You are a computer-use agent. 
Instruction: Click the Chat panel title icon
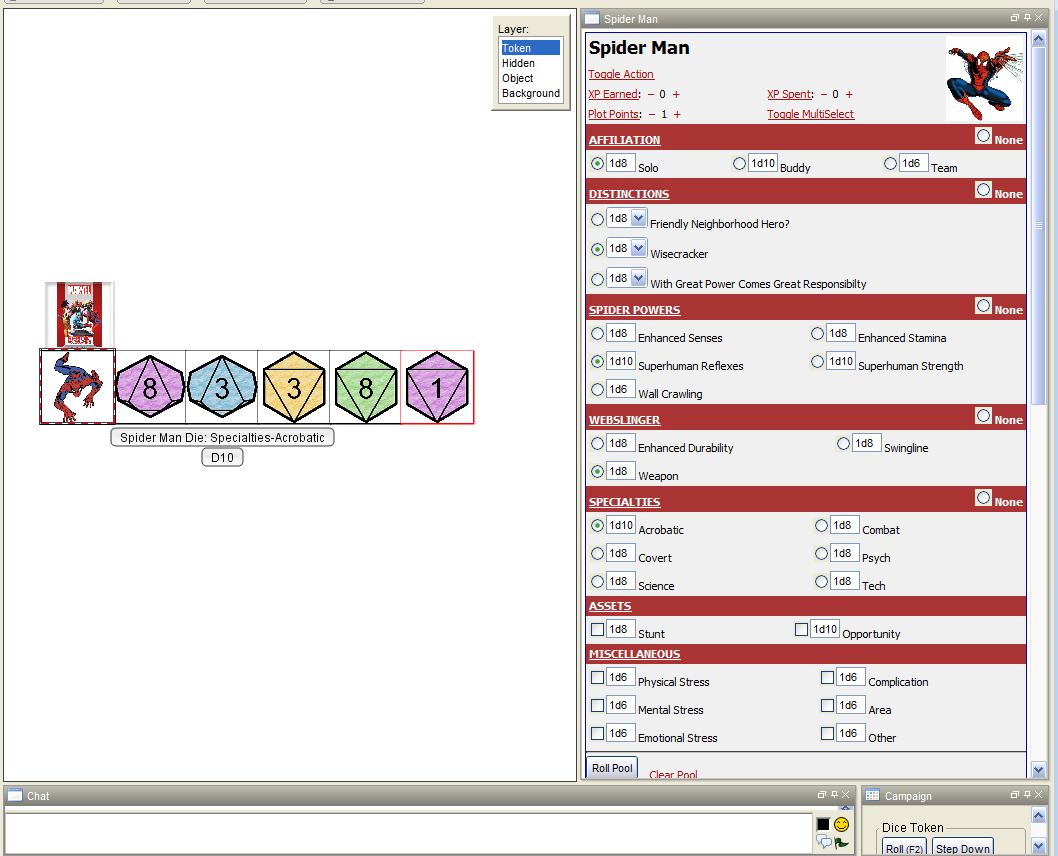(x=15, y=795)
